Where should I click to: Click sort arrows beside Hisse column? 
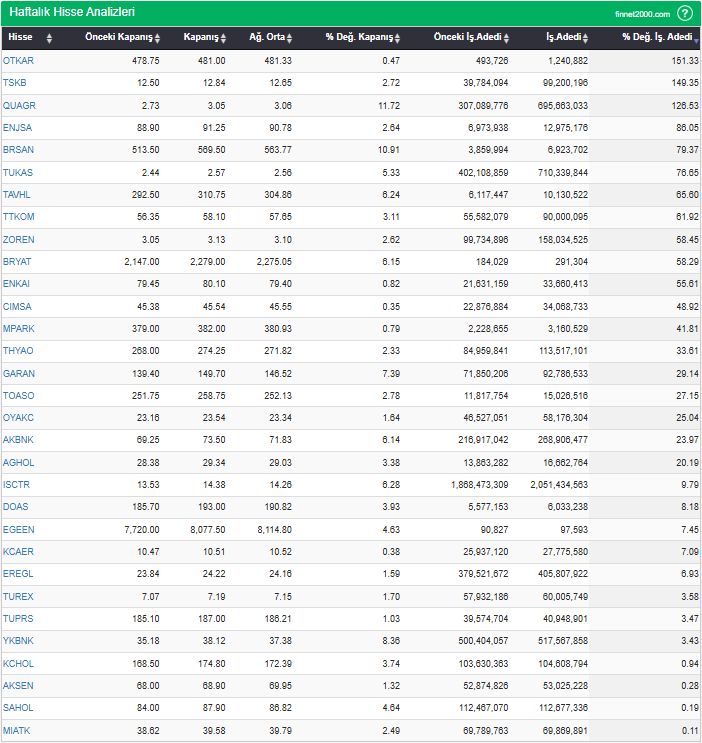(x=49, y=38)
